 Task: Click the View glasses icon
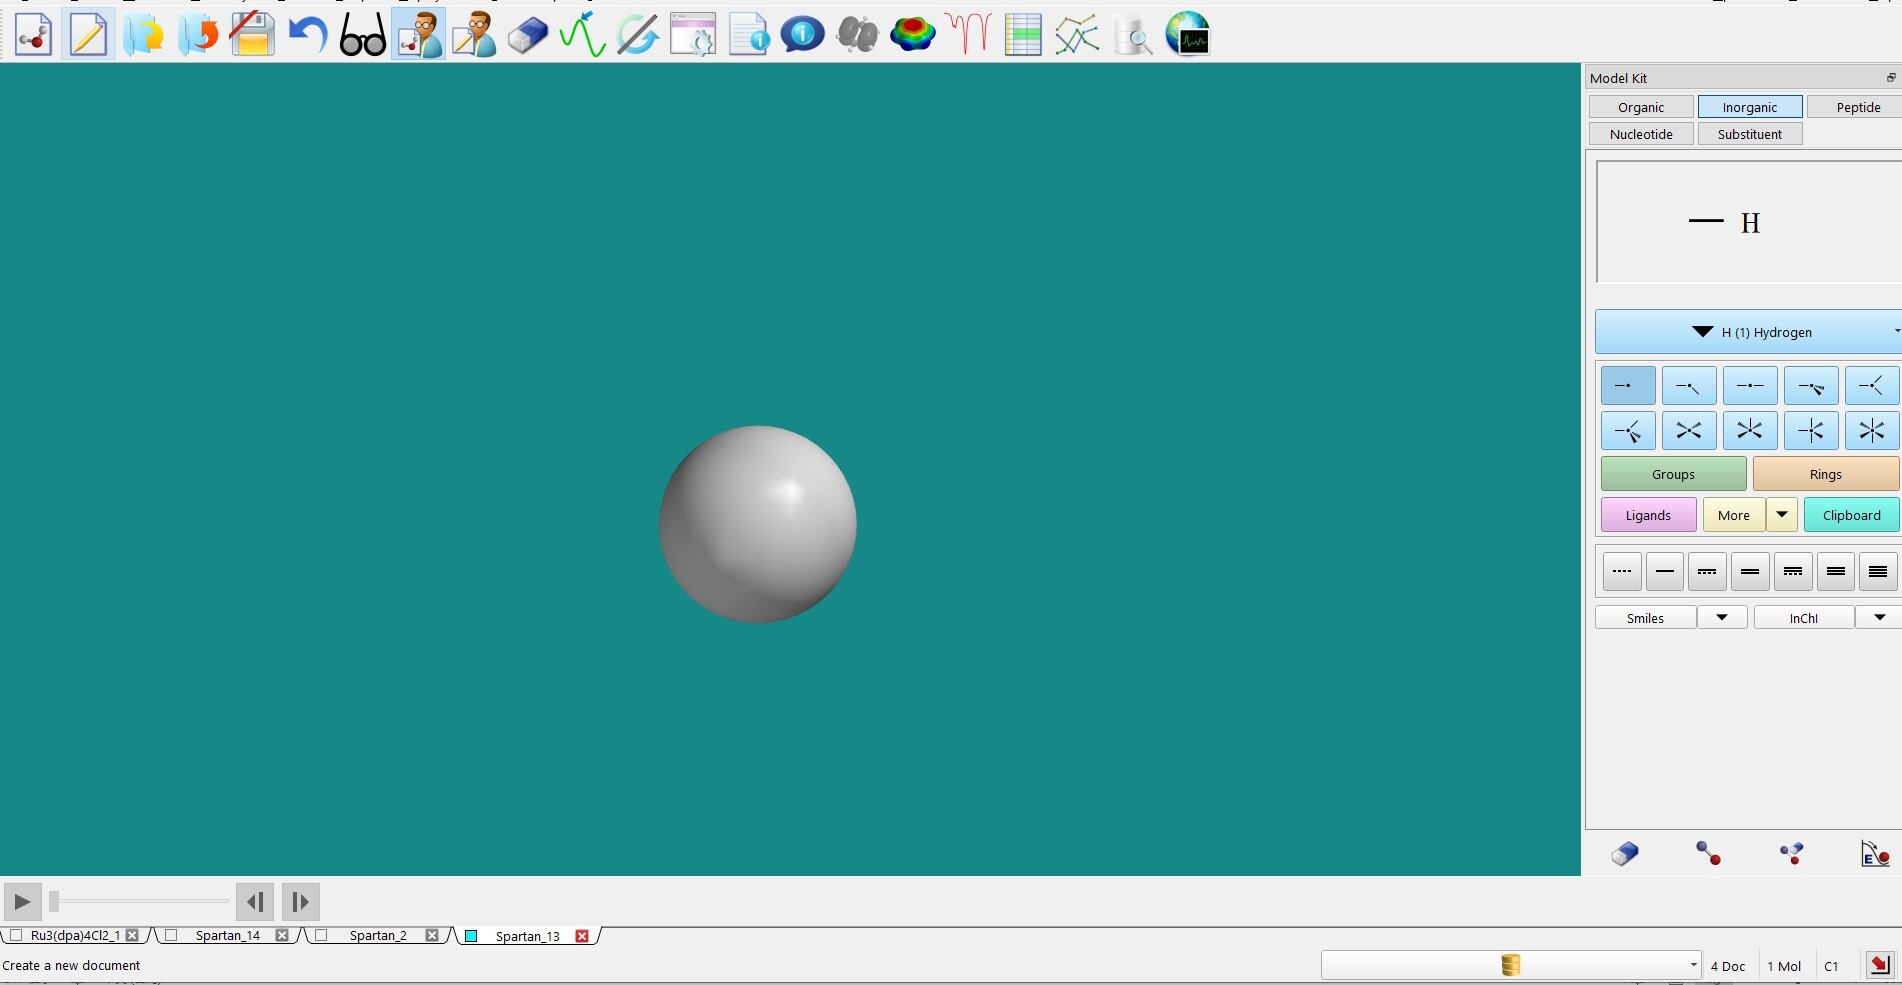click(x=363, y=34)
